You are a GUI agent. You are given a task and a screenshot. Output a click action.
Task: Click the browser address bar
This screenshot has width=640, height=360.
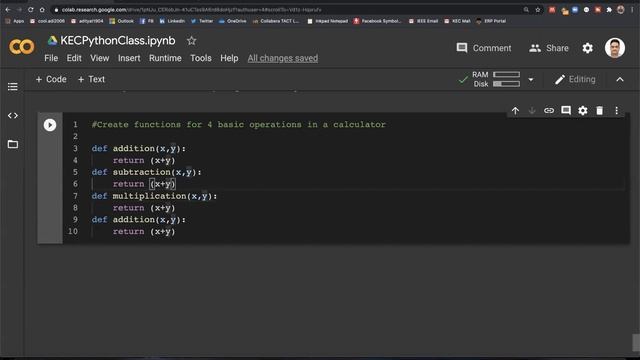[286, 9]
